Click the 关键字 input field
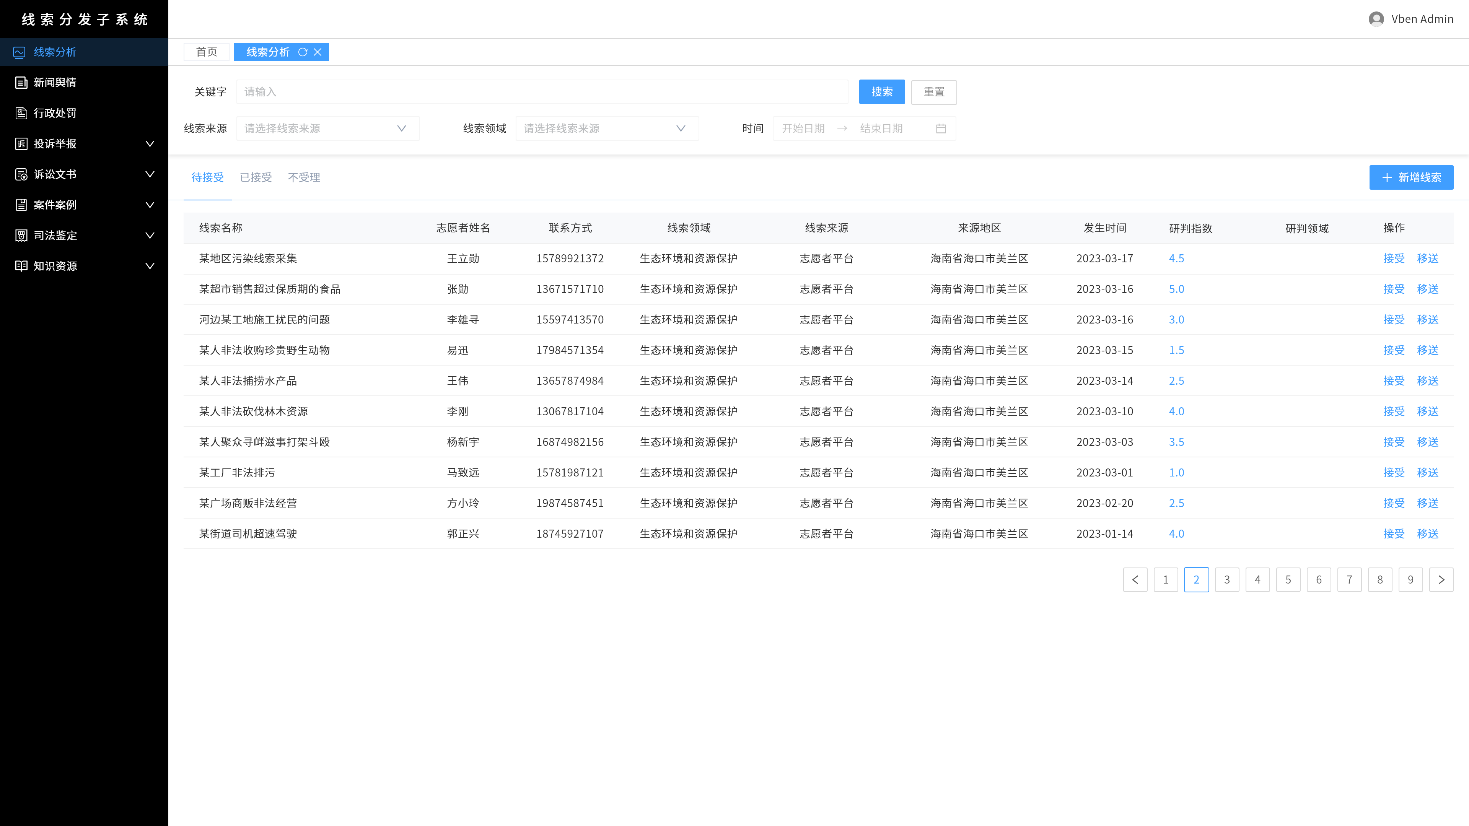Viewport: 1469px width, 826px height. point(542,92)
